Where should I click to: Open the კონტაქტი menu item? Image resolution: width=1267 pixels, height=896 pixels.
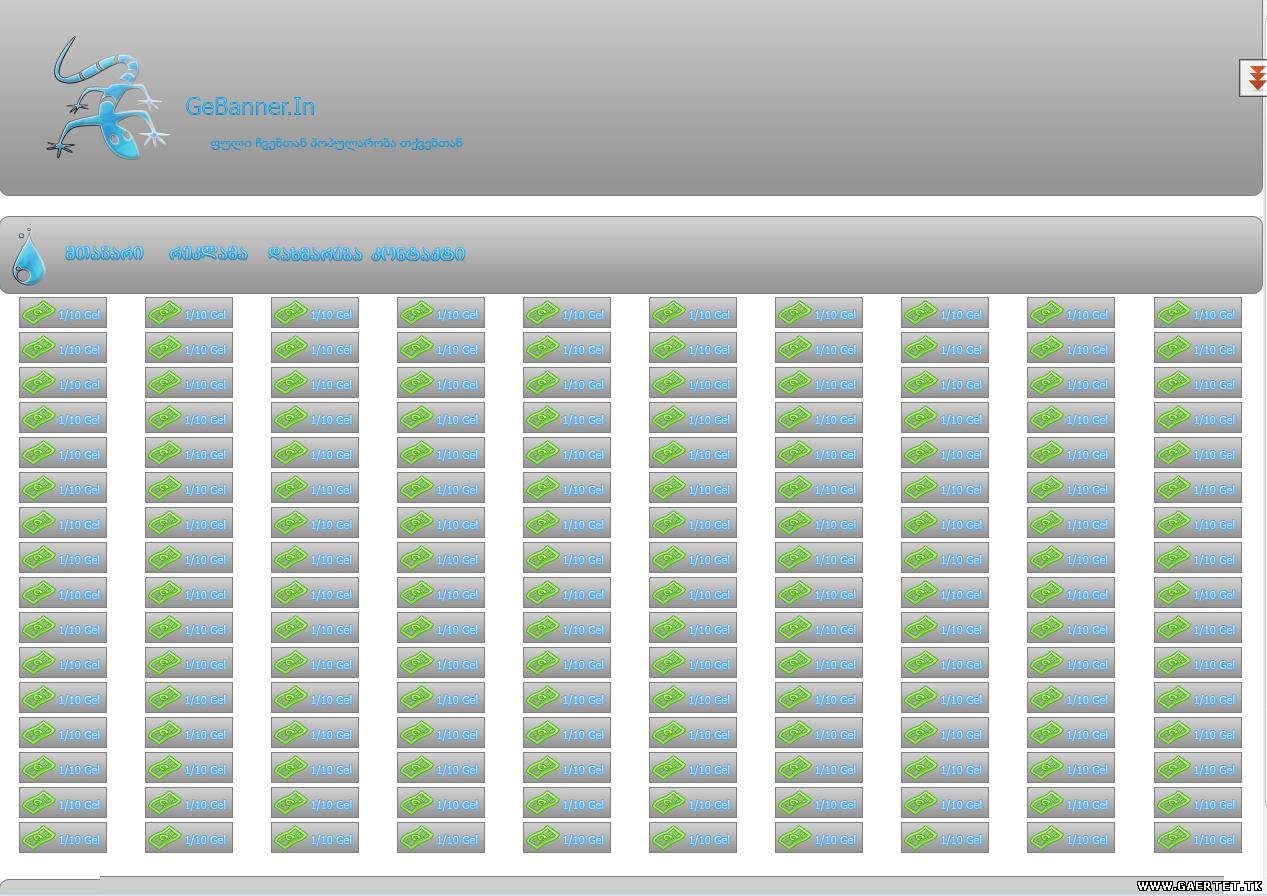(x=418, y=254)
